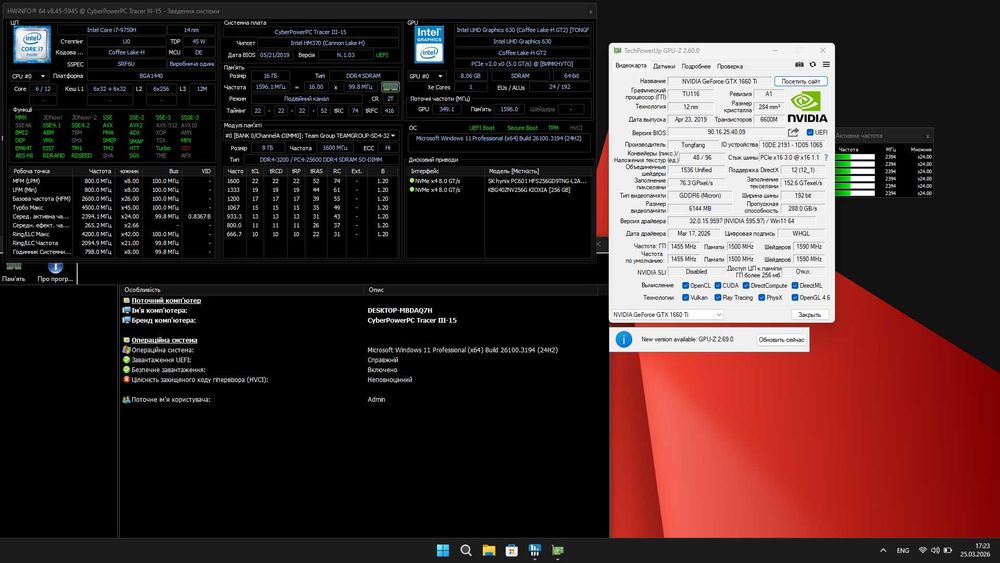Open the CPU #0 dropdown in HWiNFO
The width and height of the screenshot is (1000, 563).
(x=29, y=76)
